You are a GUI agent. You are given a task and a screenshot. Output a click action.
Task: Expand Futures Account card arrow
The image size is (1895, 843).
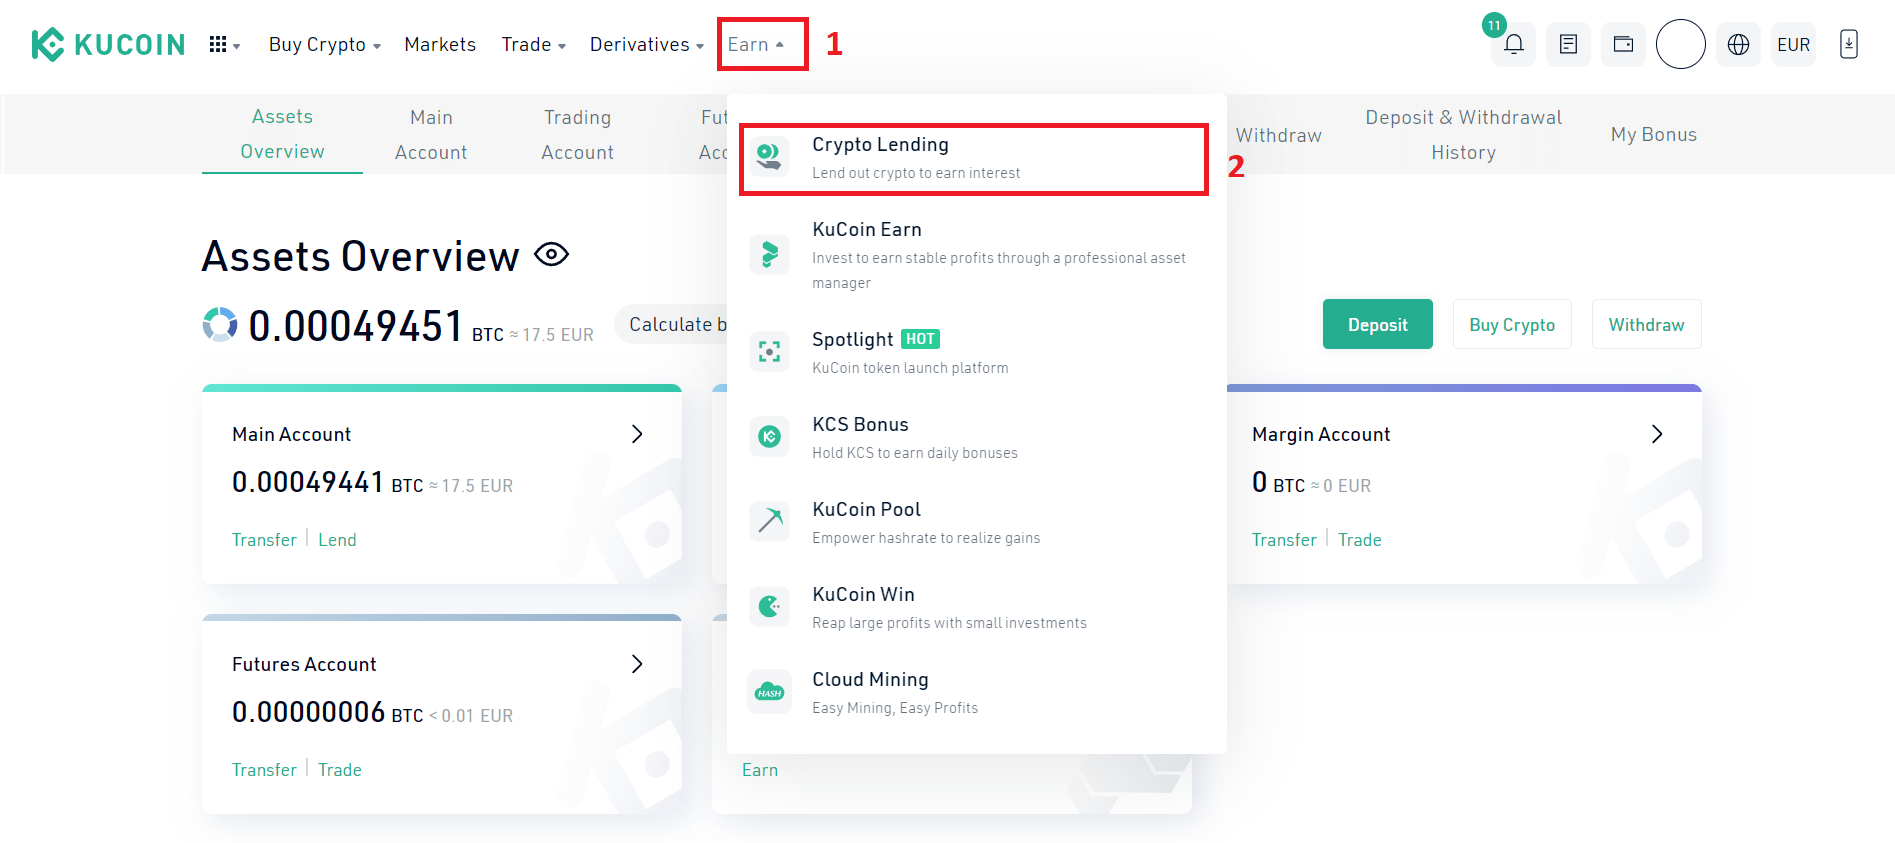click(x=637, y=664)
